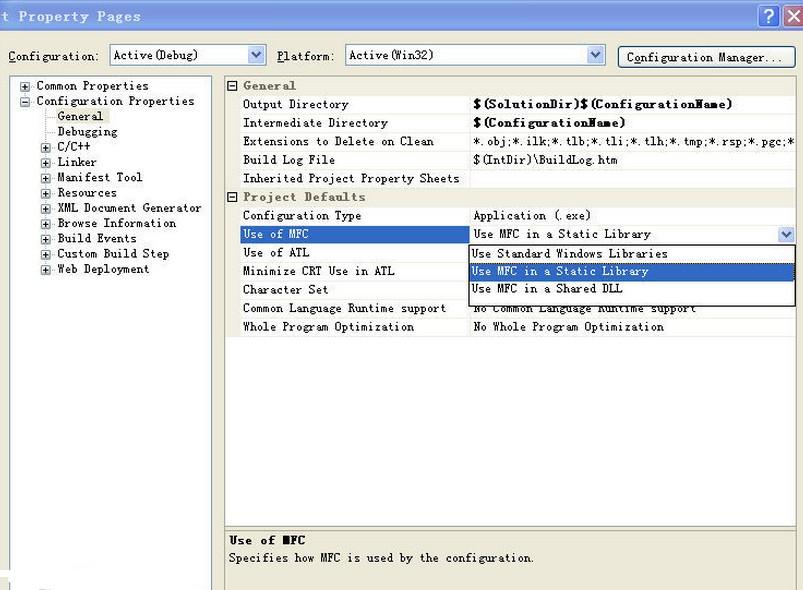This screenshot has height=590, width=803.
Task: Choose Use MFC in a Static Library option
Action: coord(632,271)
